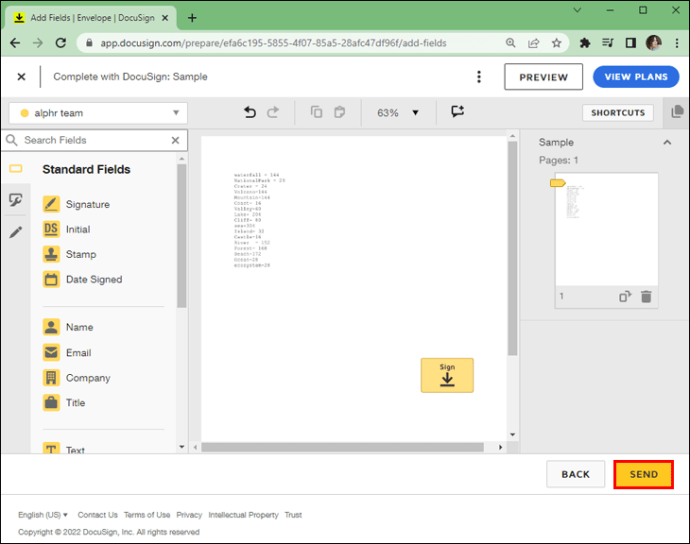Collapse the Sample document section
The height and width of the screenshot is (544, 690).
pyautogui.click(x=667, y=142)
